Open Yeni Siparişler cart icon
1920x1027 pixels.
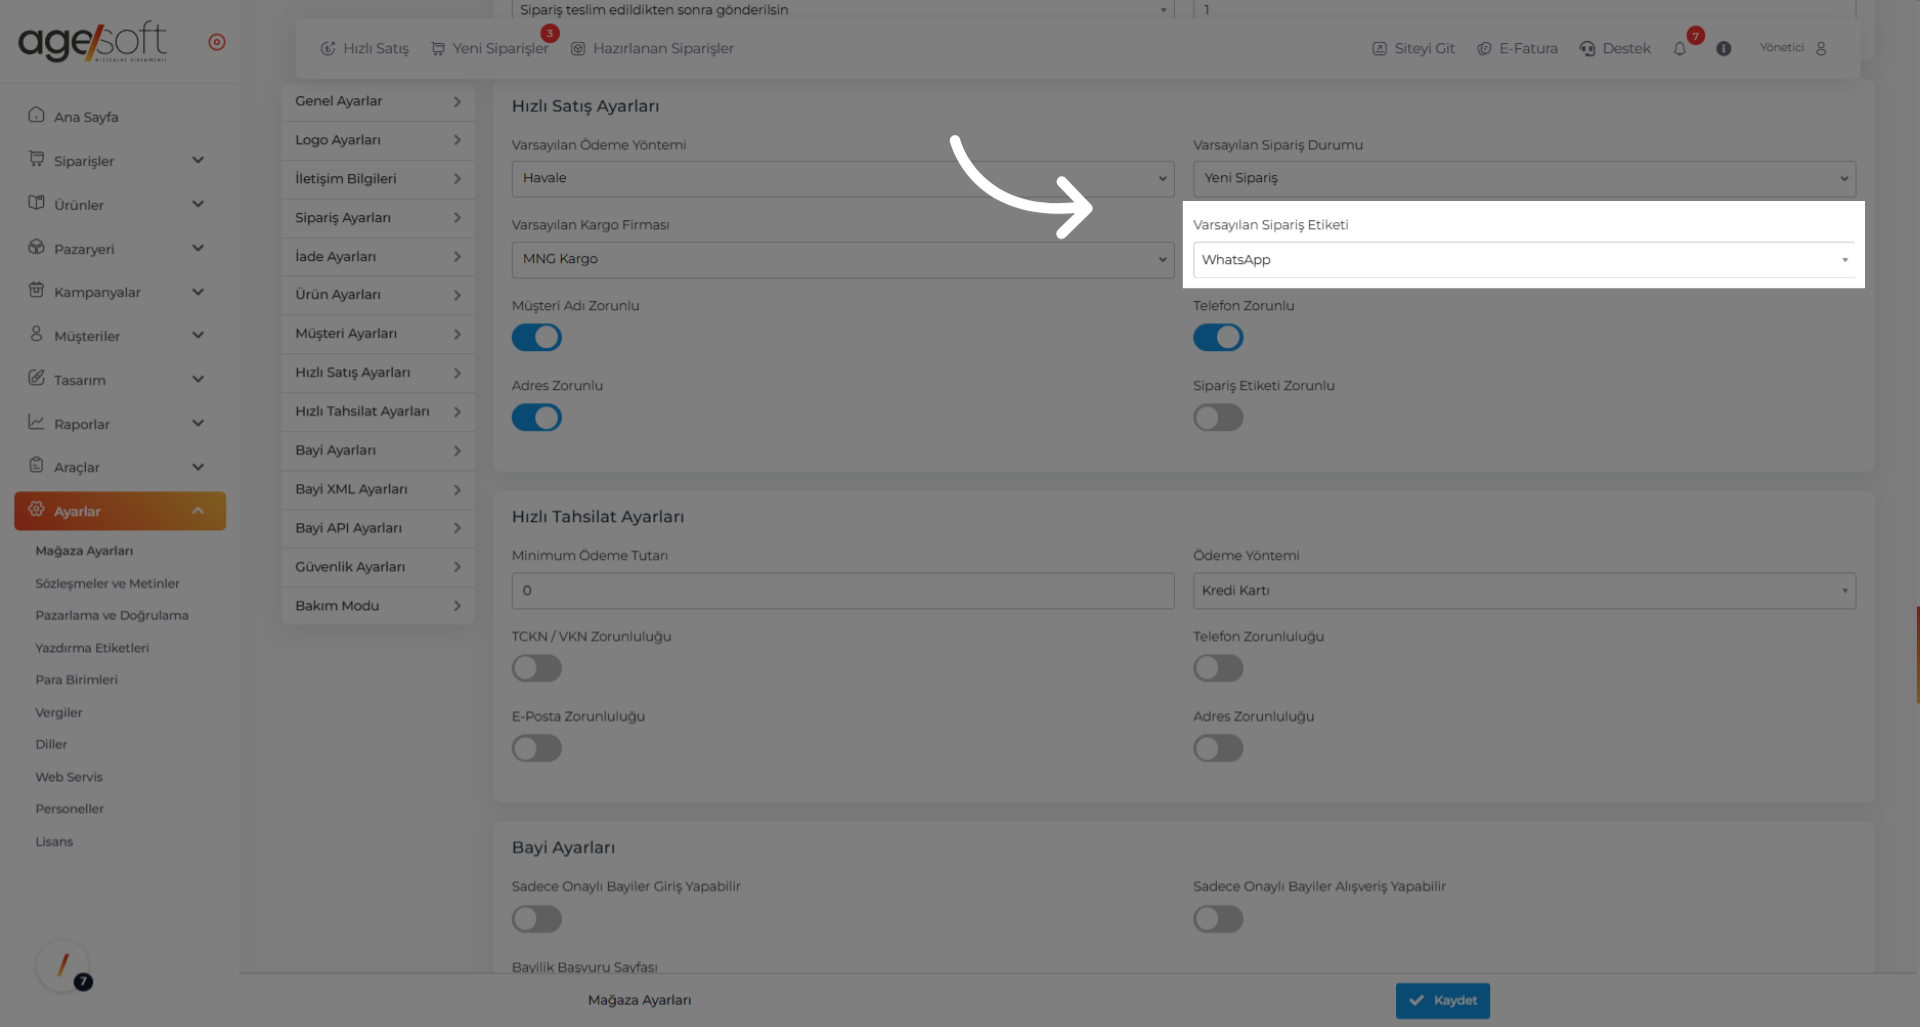[x=438, y=49]
